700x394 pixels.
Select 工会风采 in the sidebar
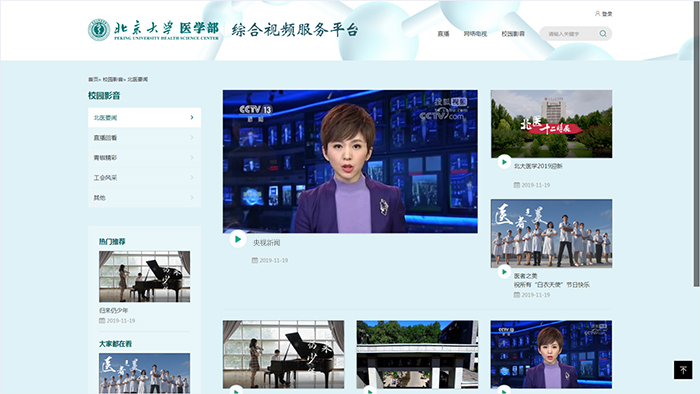pyautogui.click(x=144, y=177)
